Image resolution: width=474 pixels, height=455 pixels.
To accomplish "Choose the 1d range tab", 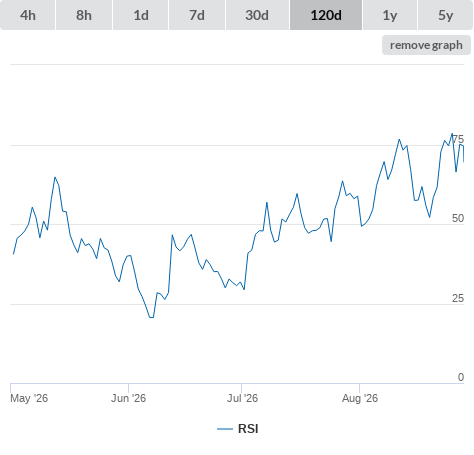I will (141, 15).
